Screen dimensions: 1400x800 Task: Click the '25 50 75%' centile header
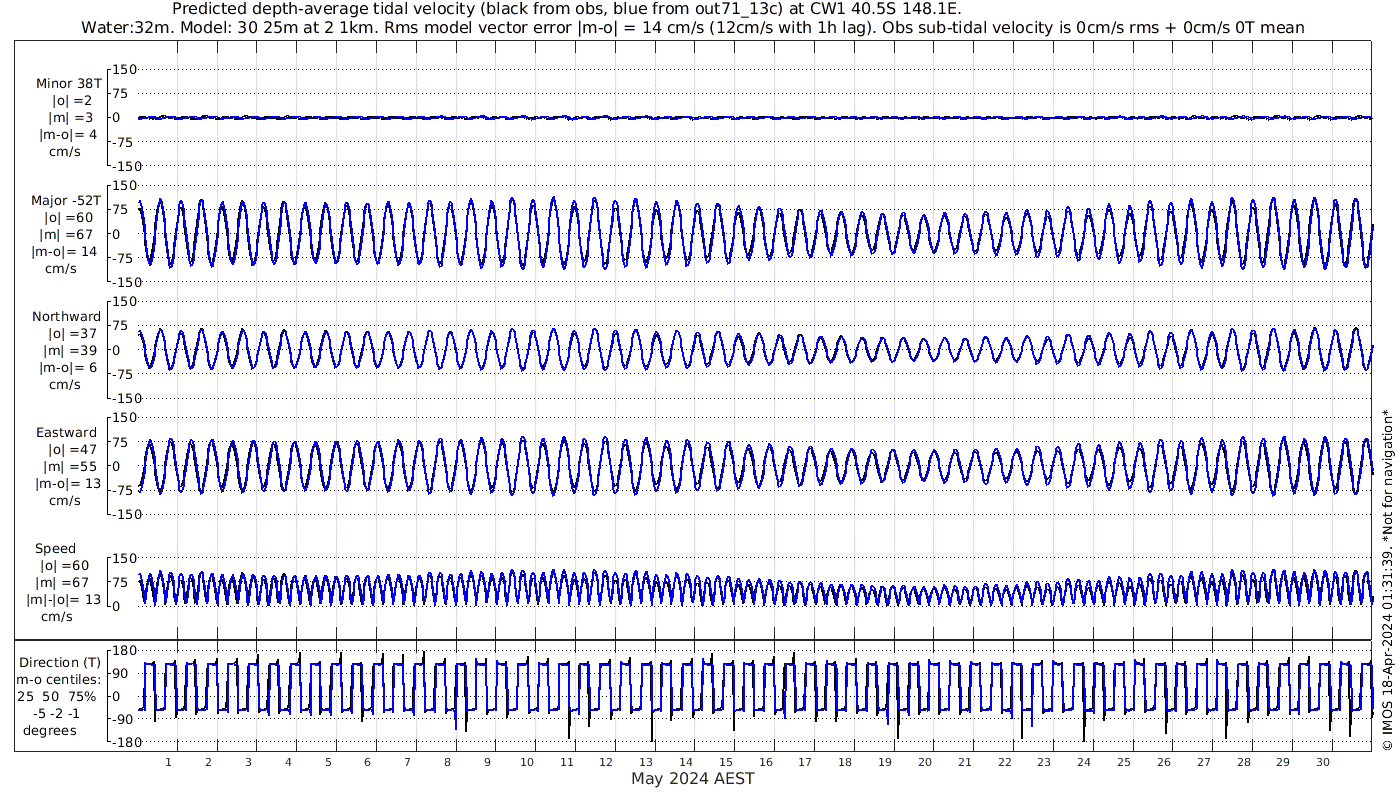point(56,697)
